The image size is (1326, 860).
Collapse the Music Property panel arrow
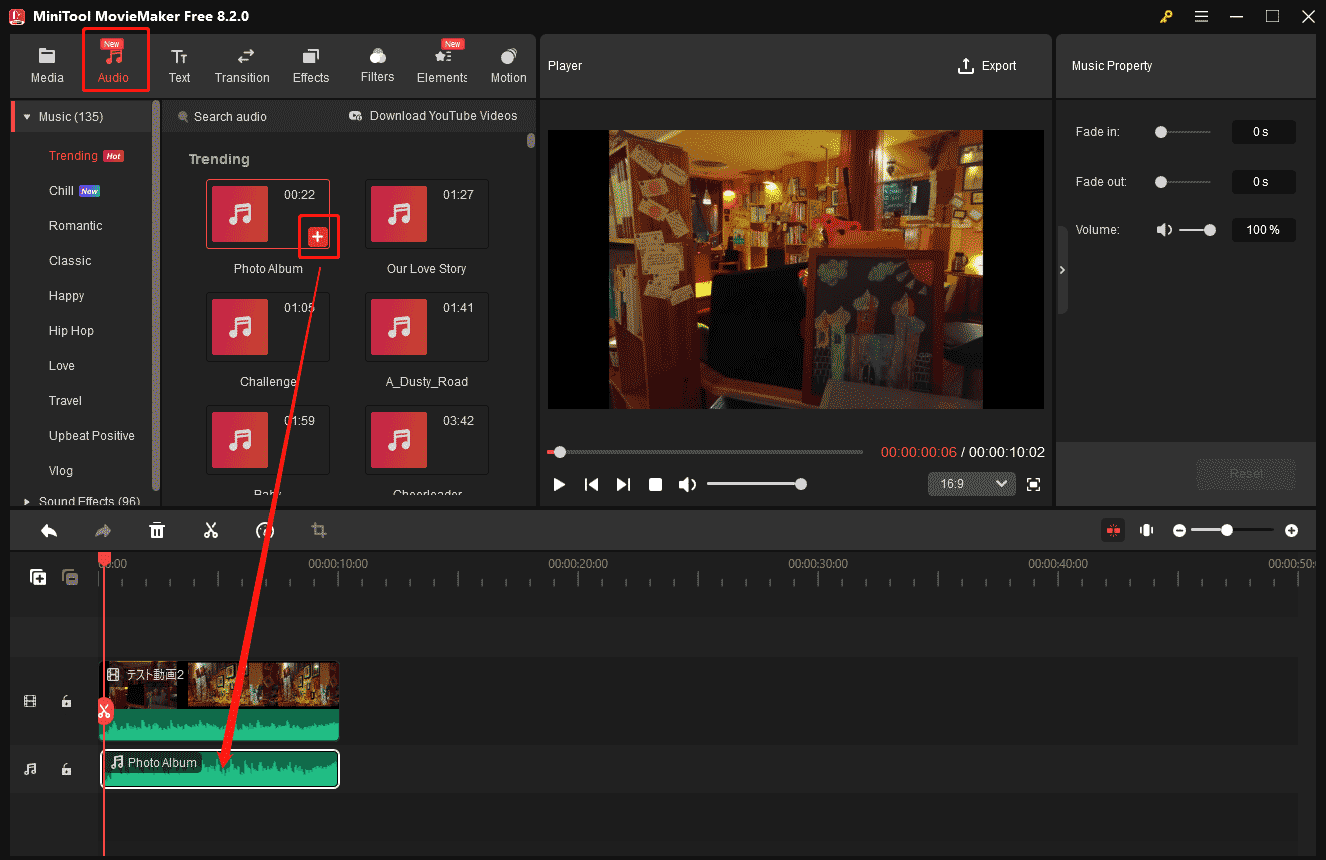1062,270
